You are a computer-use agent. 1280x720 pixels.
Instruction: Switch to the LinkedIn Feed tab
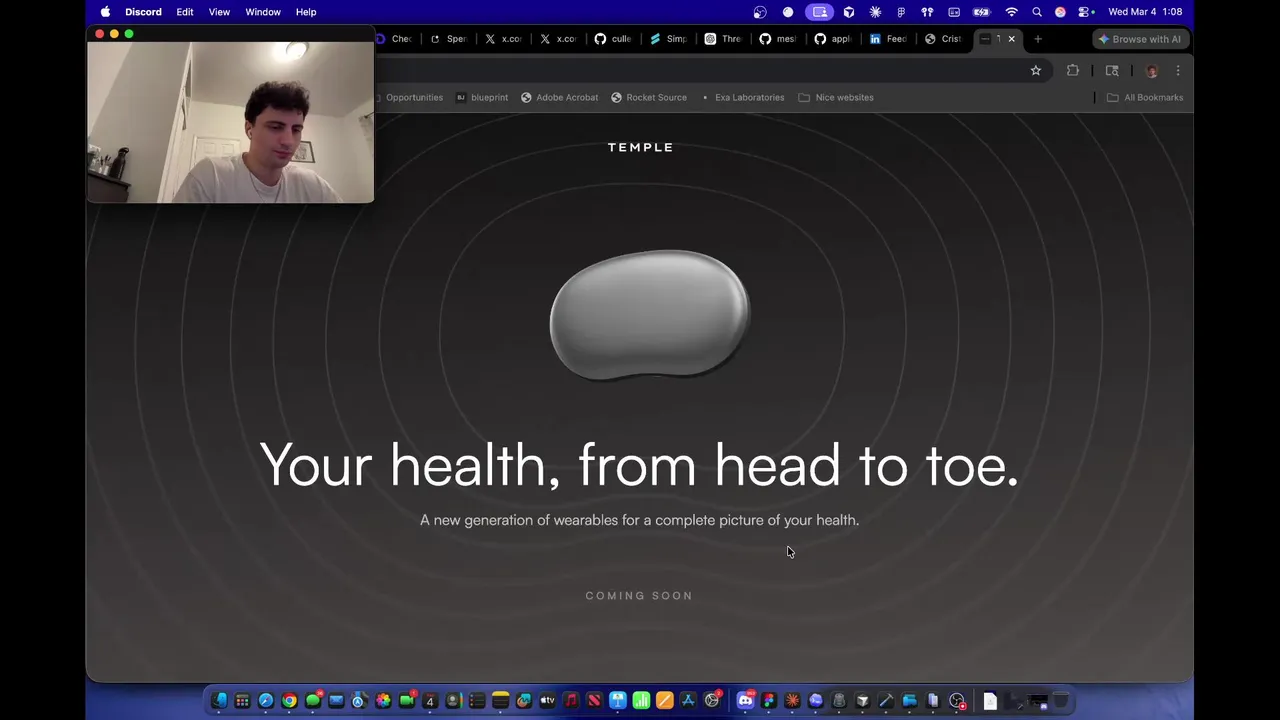(888, 39)
